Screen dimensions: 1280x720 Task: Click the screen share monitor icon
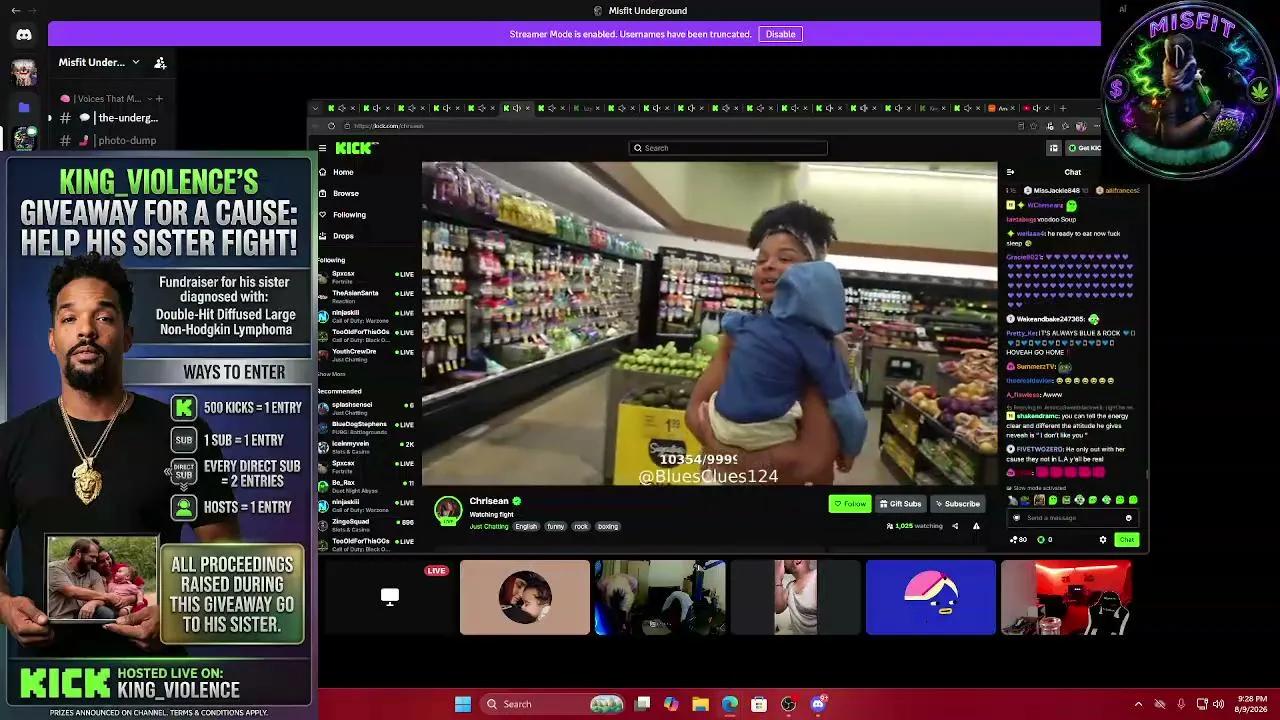tap(390, 597)
